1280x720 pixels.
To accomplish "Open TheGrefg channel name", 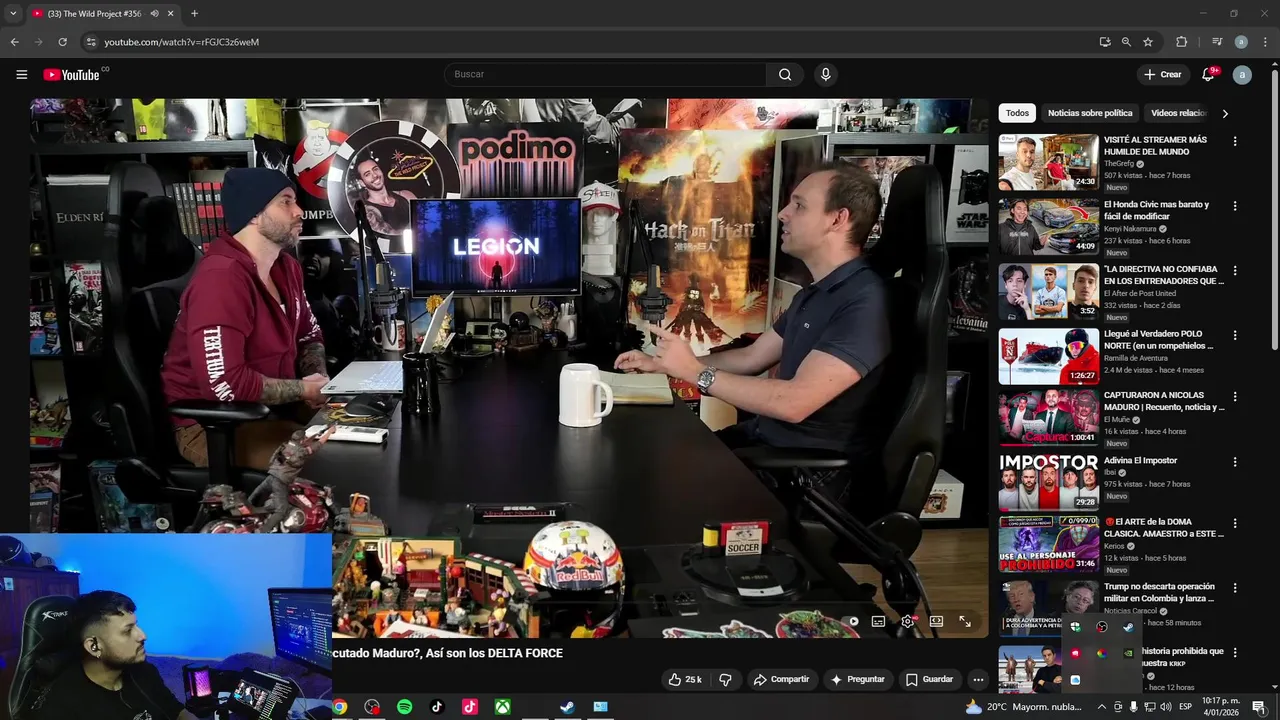I will (1119, 163).
